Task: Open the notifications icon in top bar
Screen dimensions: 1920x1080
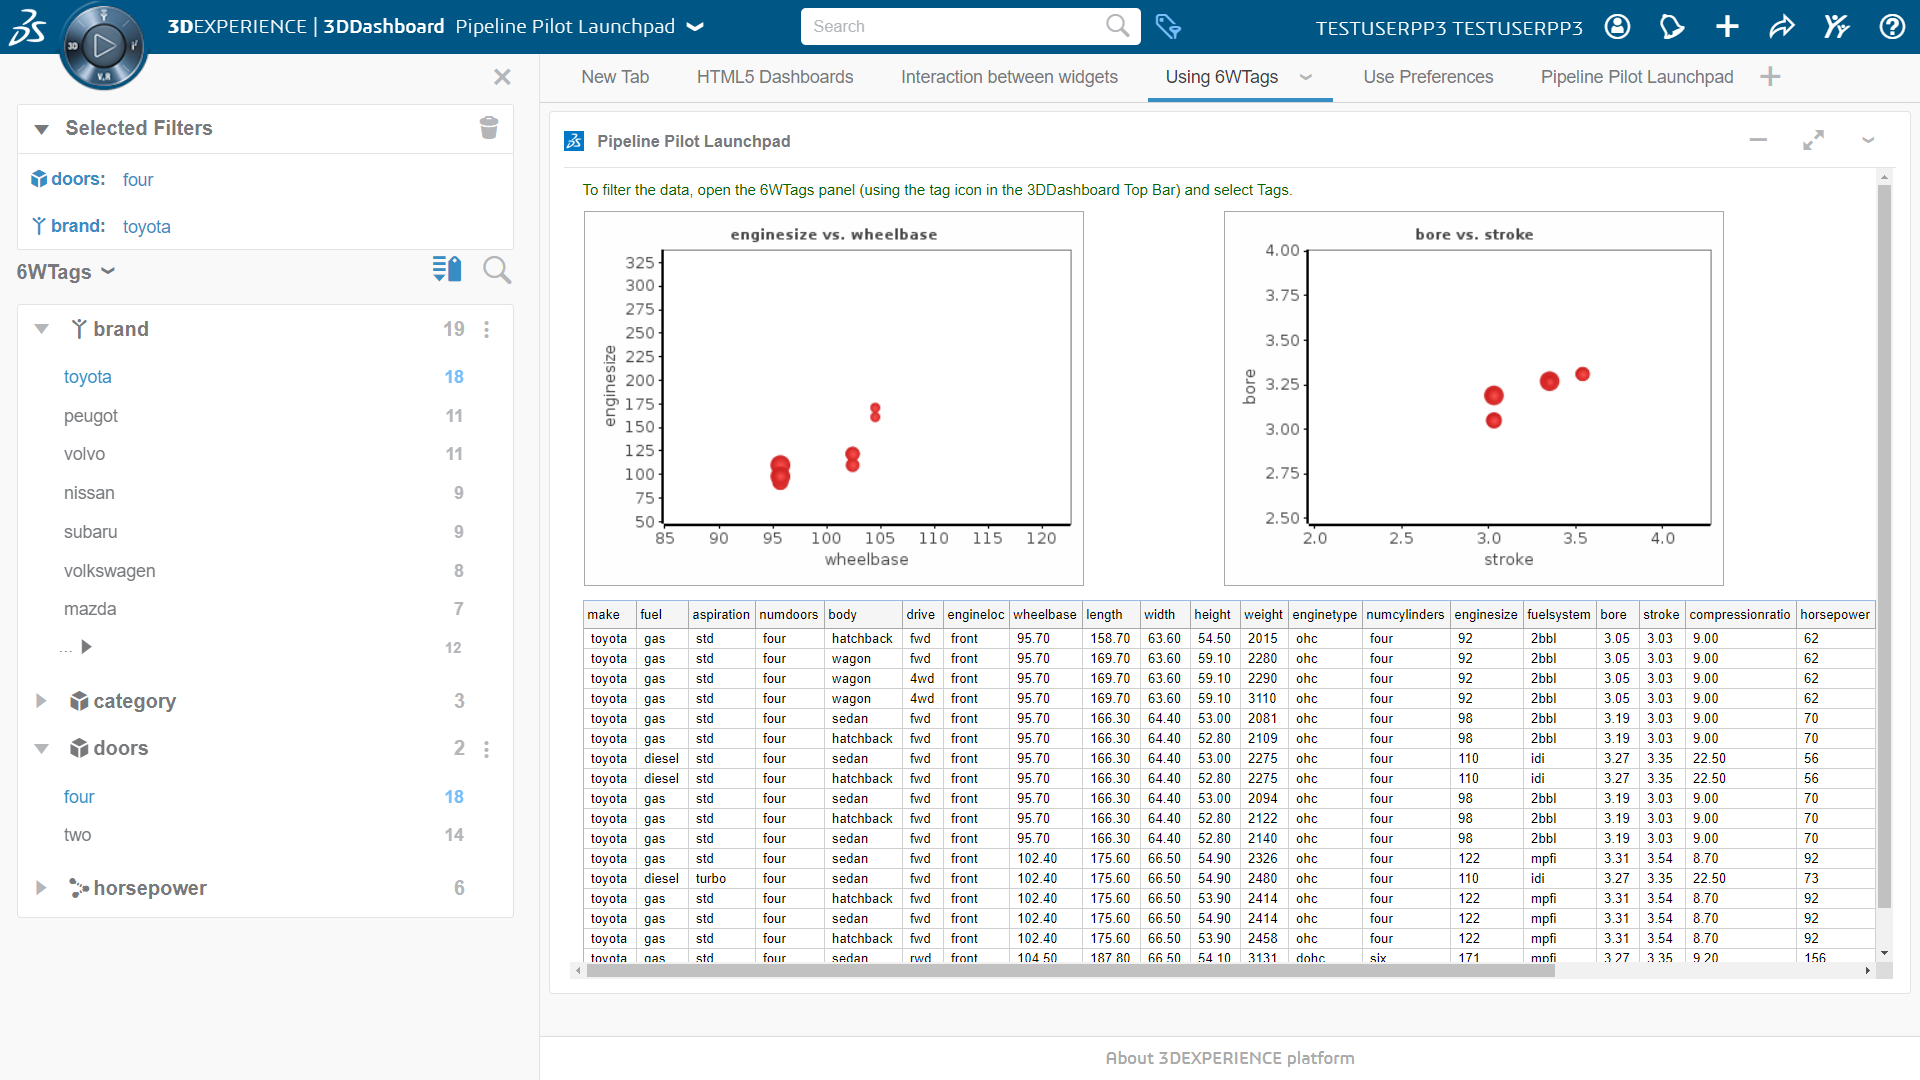Action: pyautogui.click(x=1672, y=27)
